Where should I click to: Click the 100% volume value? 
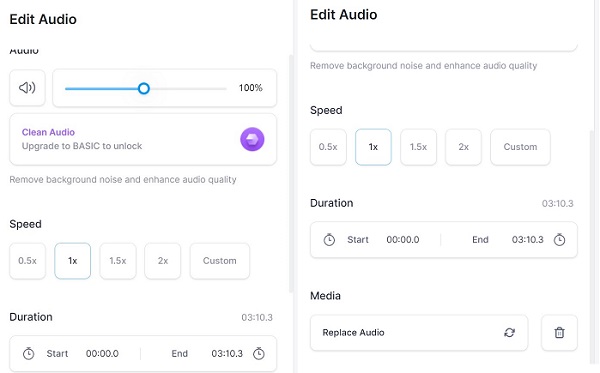coord(251,88)
